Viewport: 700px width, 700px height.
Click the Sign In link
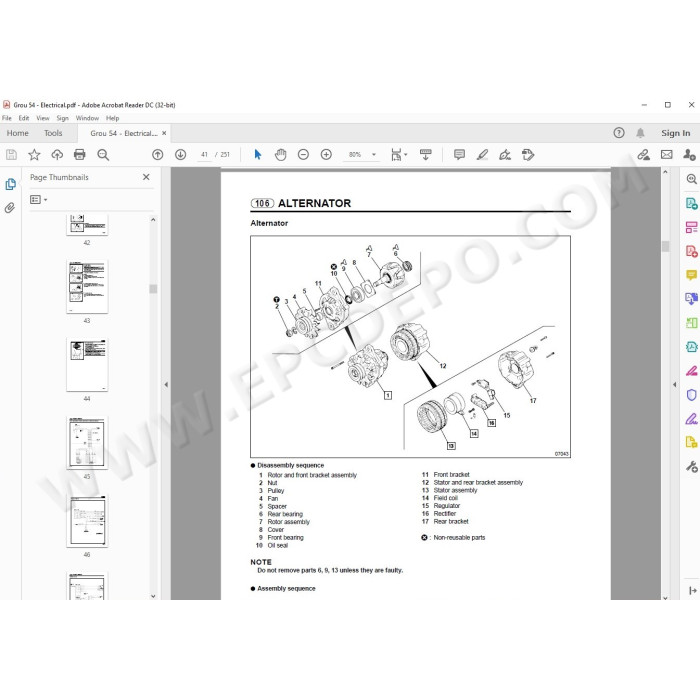675,133
